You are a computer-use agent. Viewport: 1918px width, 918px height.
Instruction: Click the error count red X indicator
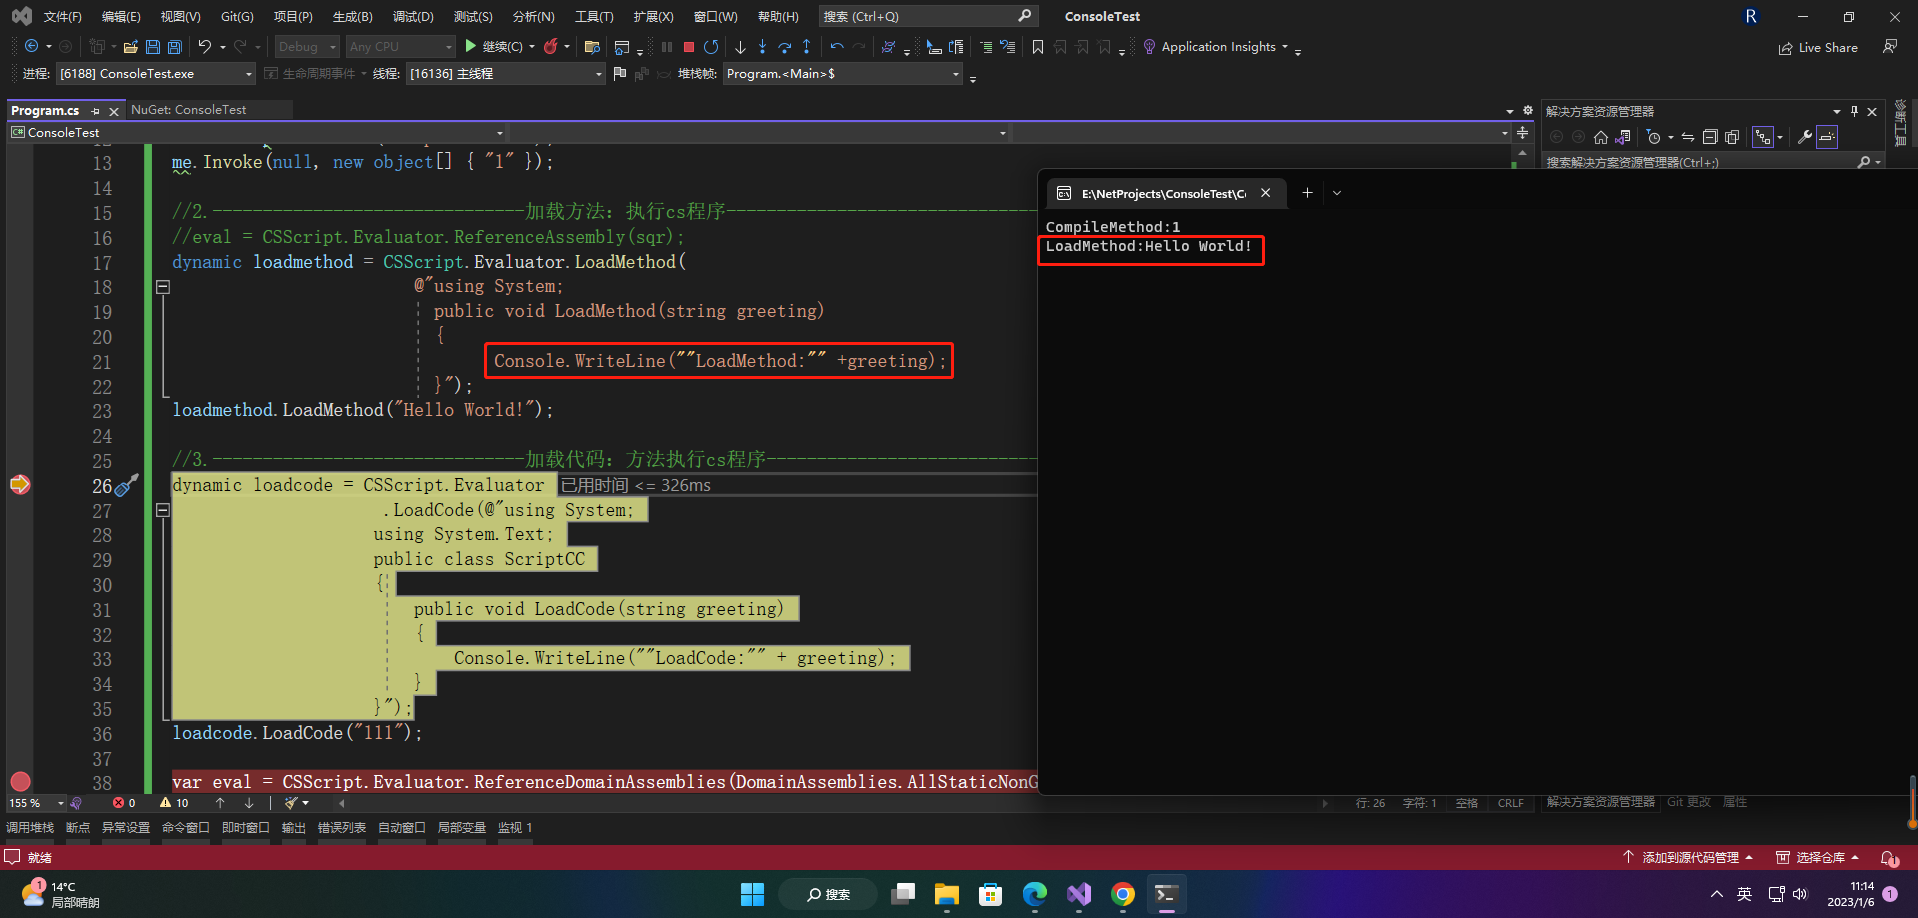124,803
